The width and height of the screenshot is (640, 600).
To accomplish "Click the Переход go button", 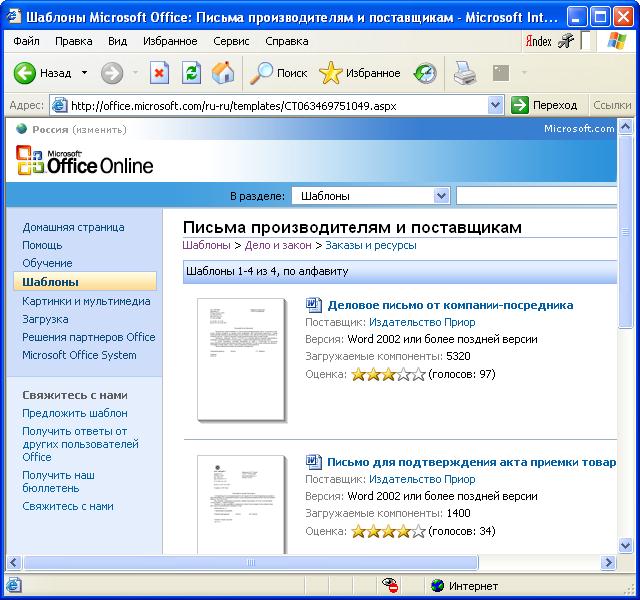I will (544, 105).
